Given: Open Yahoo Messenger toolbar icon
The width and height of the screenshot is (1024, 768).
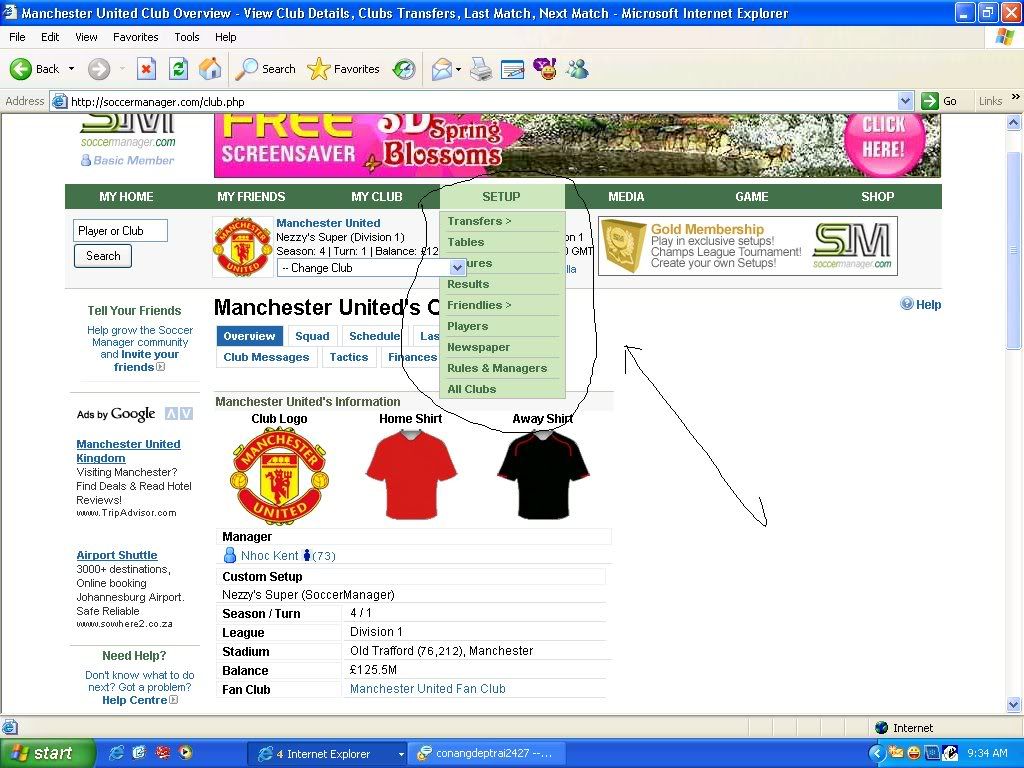Looking at the screenshot, I should 545,69.
